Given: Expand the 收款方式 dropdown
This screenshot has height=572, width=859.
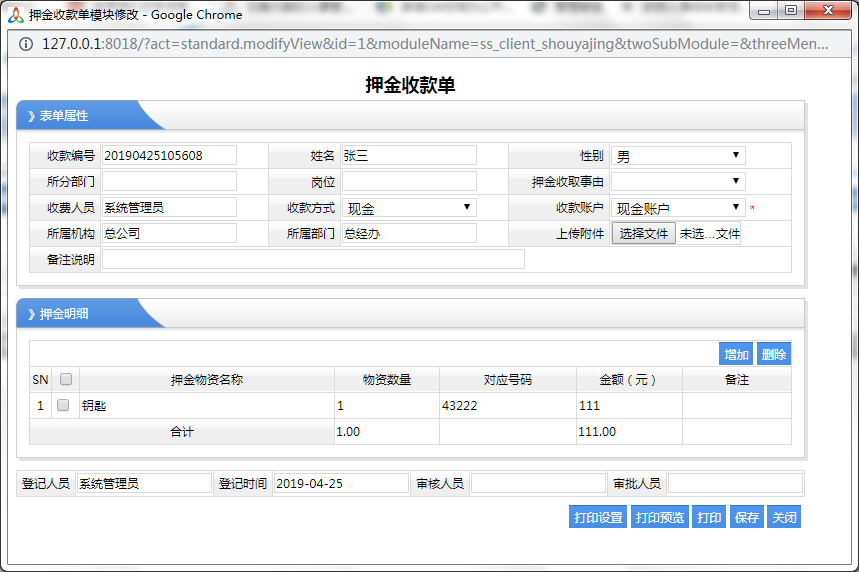Looking at the screenshot, I should pyautogui.click(x=409, y=208).
